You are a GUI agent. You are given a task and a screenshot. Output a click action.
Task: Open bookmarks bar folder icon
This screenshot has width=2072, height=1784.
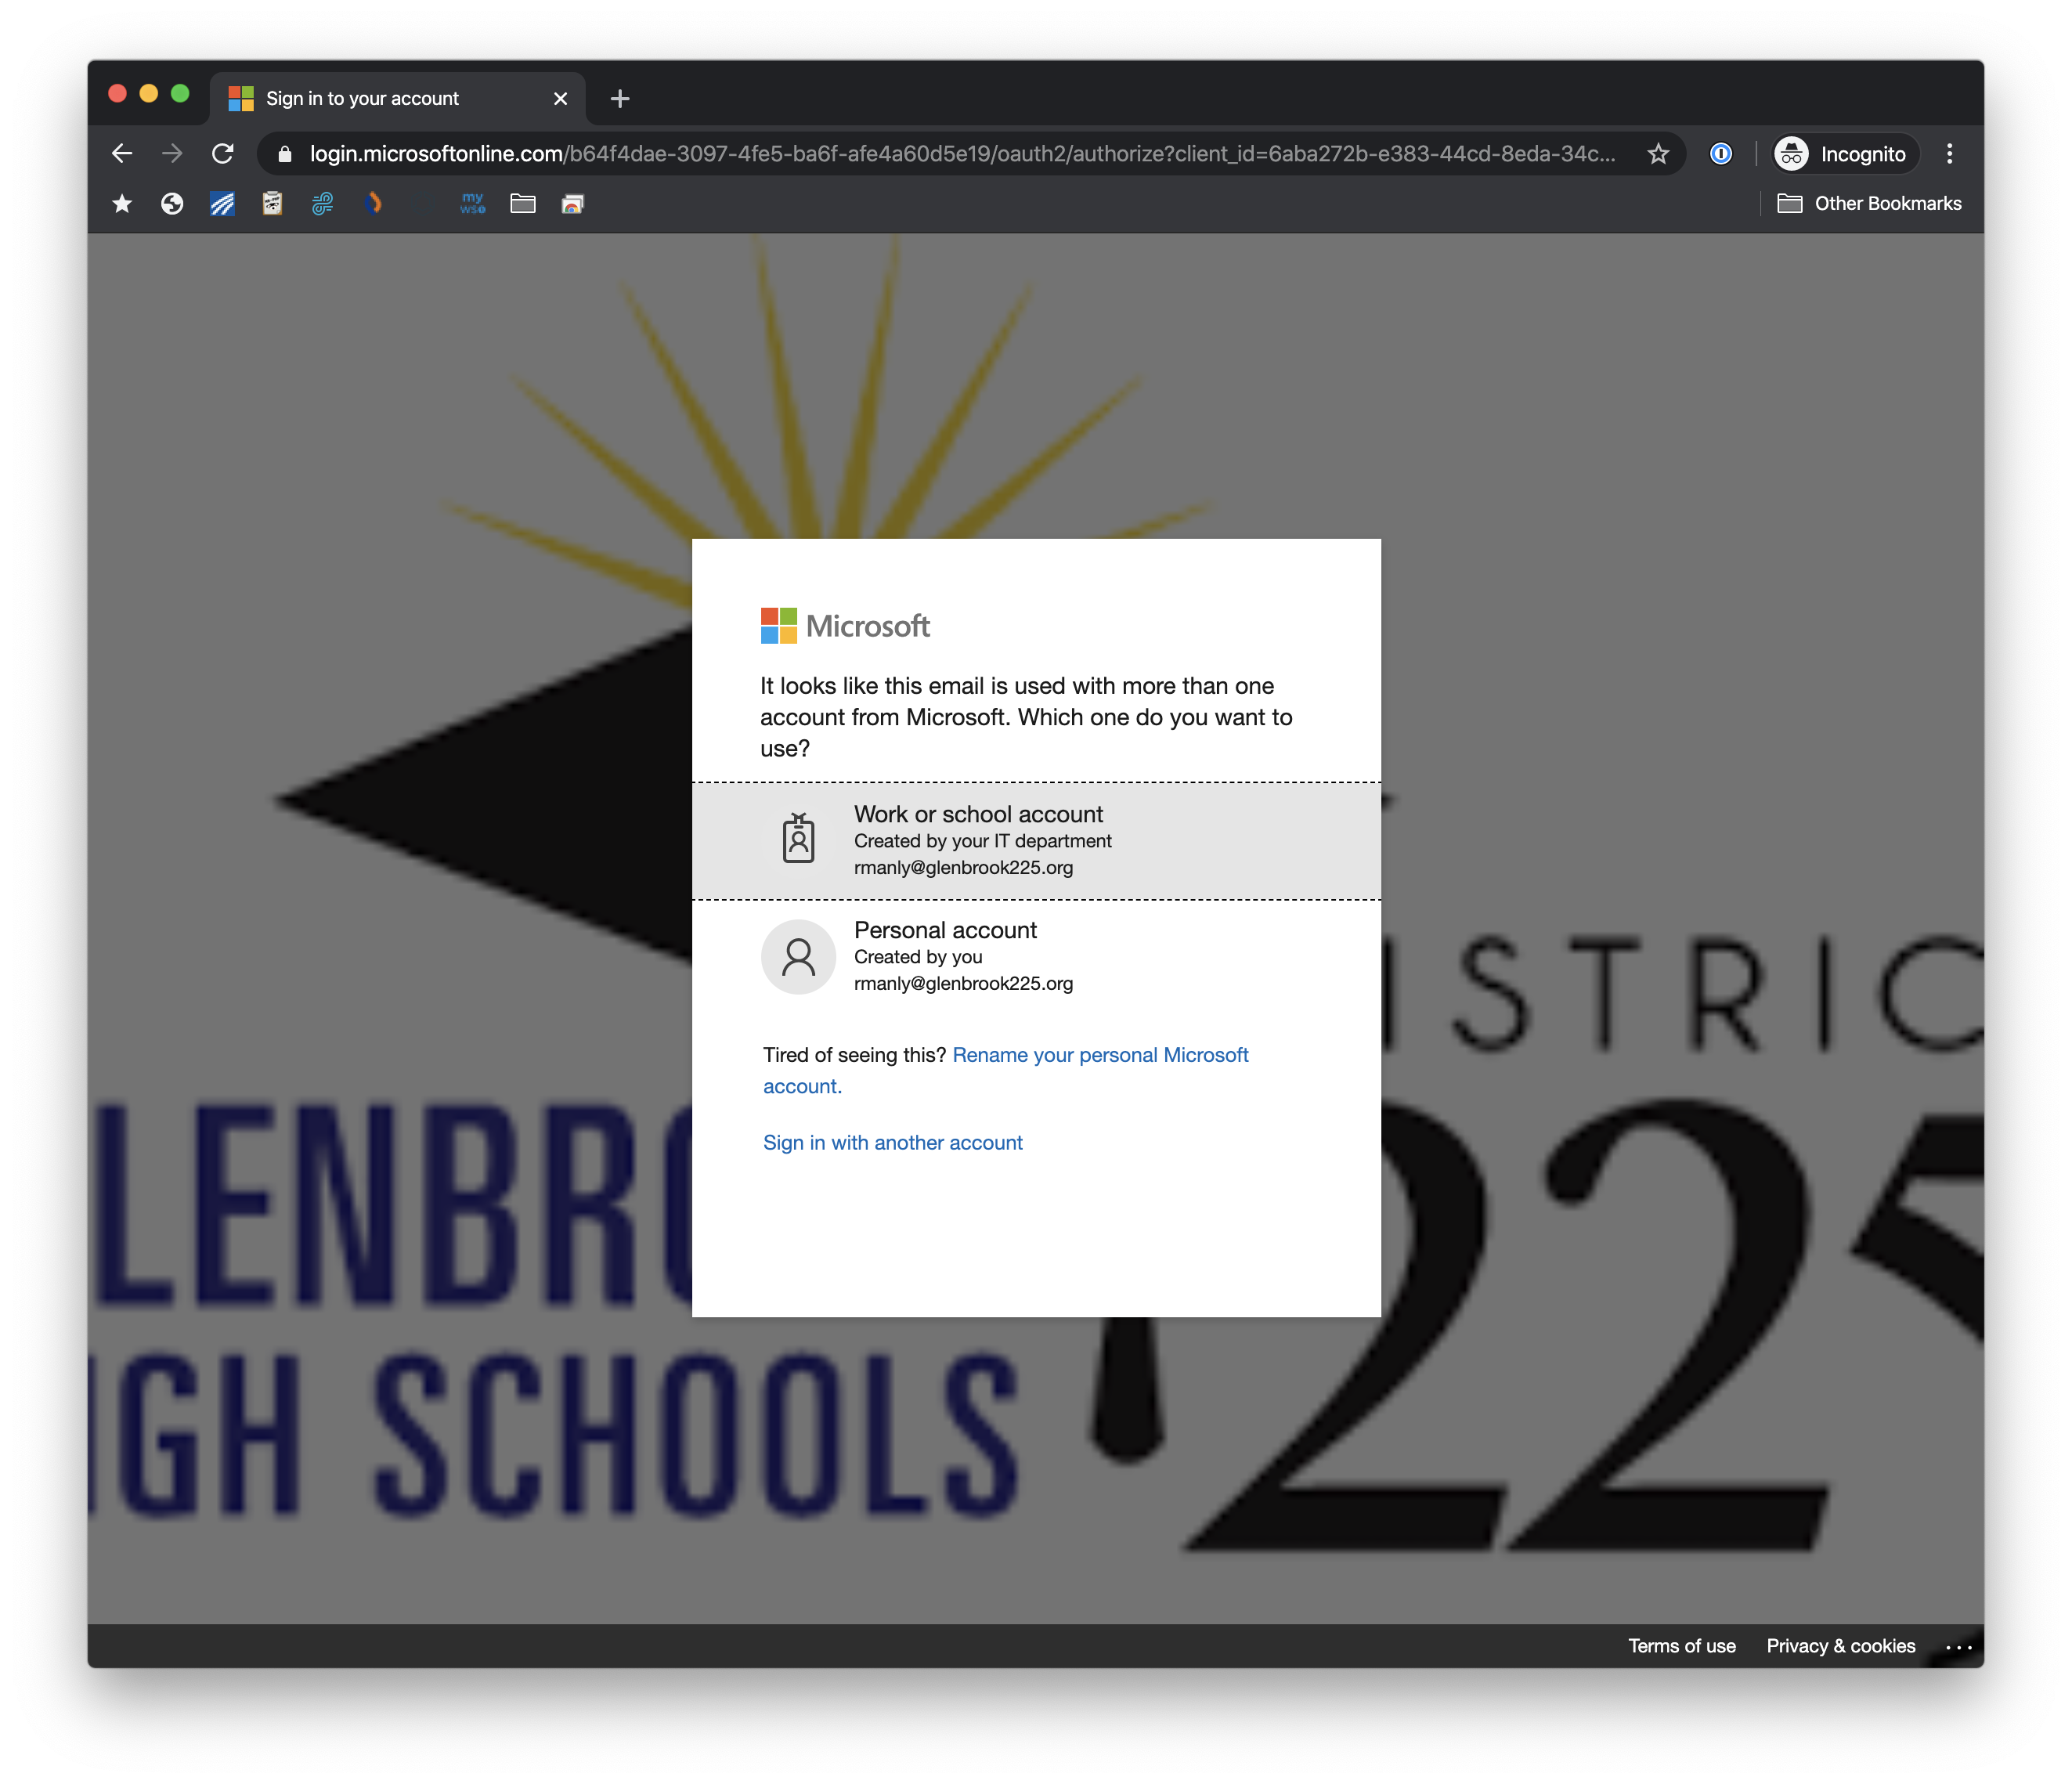click(523, 204)
